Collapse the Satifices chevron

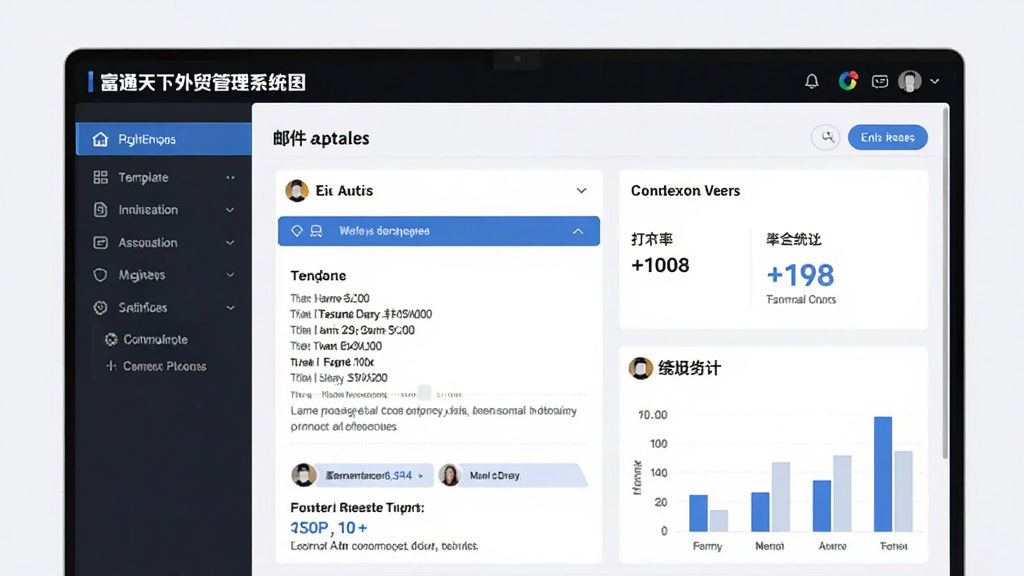click(x=230, y=308)
